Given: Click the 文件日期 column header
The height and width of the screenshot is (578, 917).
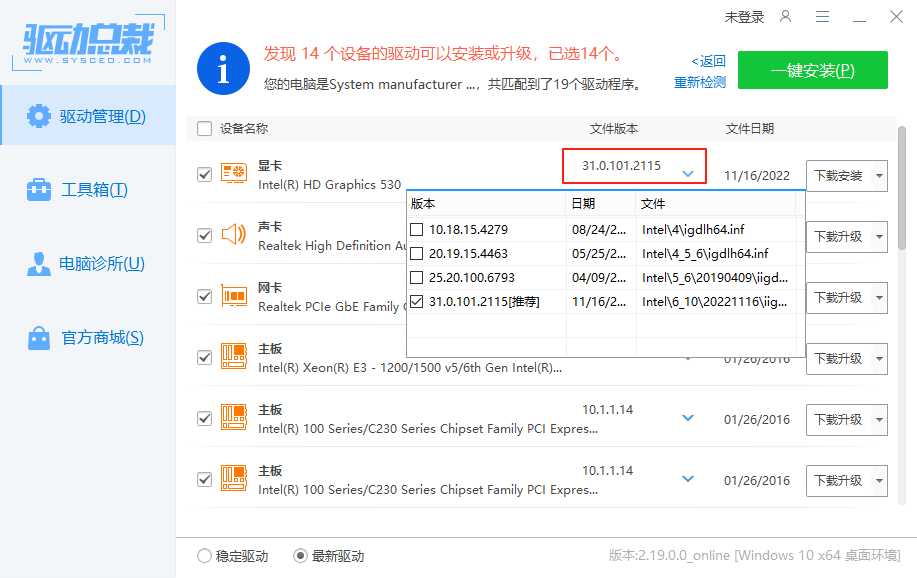Looking at the screenshot, I should coord(750,129).
